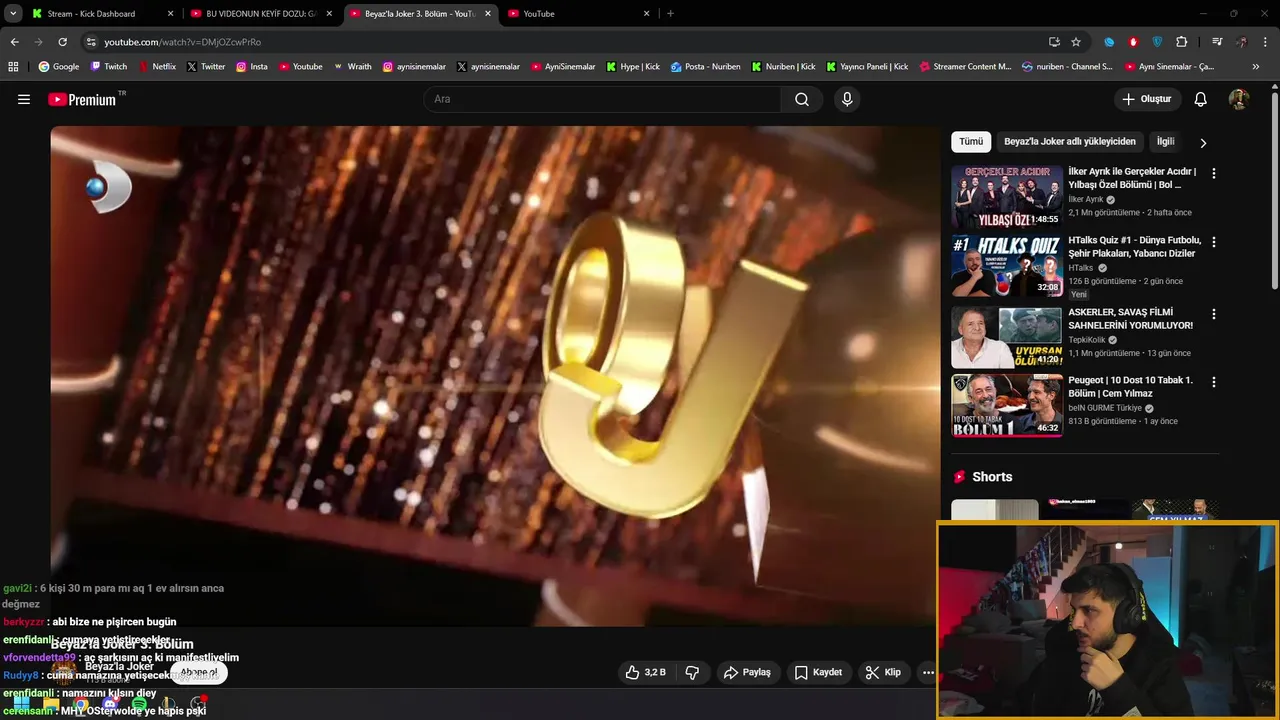Open the Spotify icon in the taskbar
This screenshot has width=1280, height=720.
click(x=139, y=705)
